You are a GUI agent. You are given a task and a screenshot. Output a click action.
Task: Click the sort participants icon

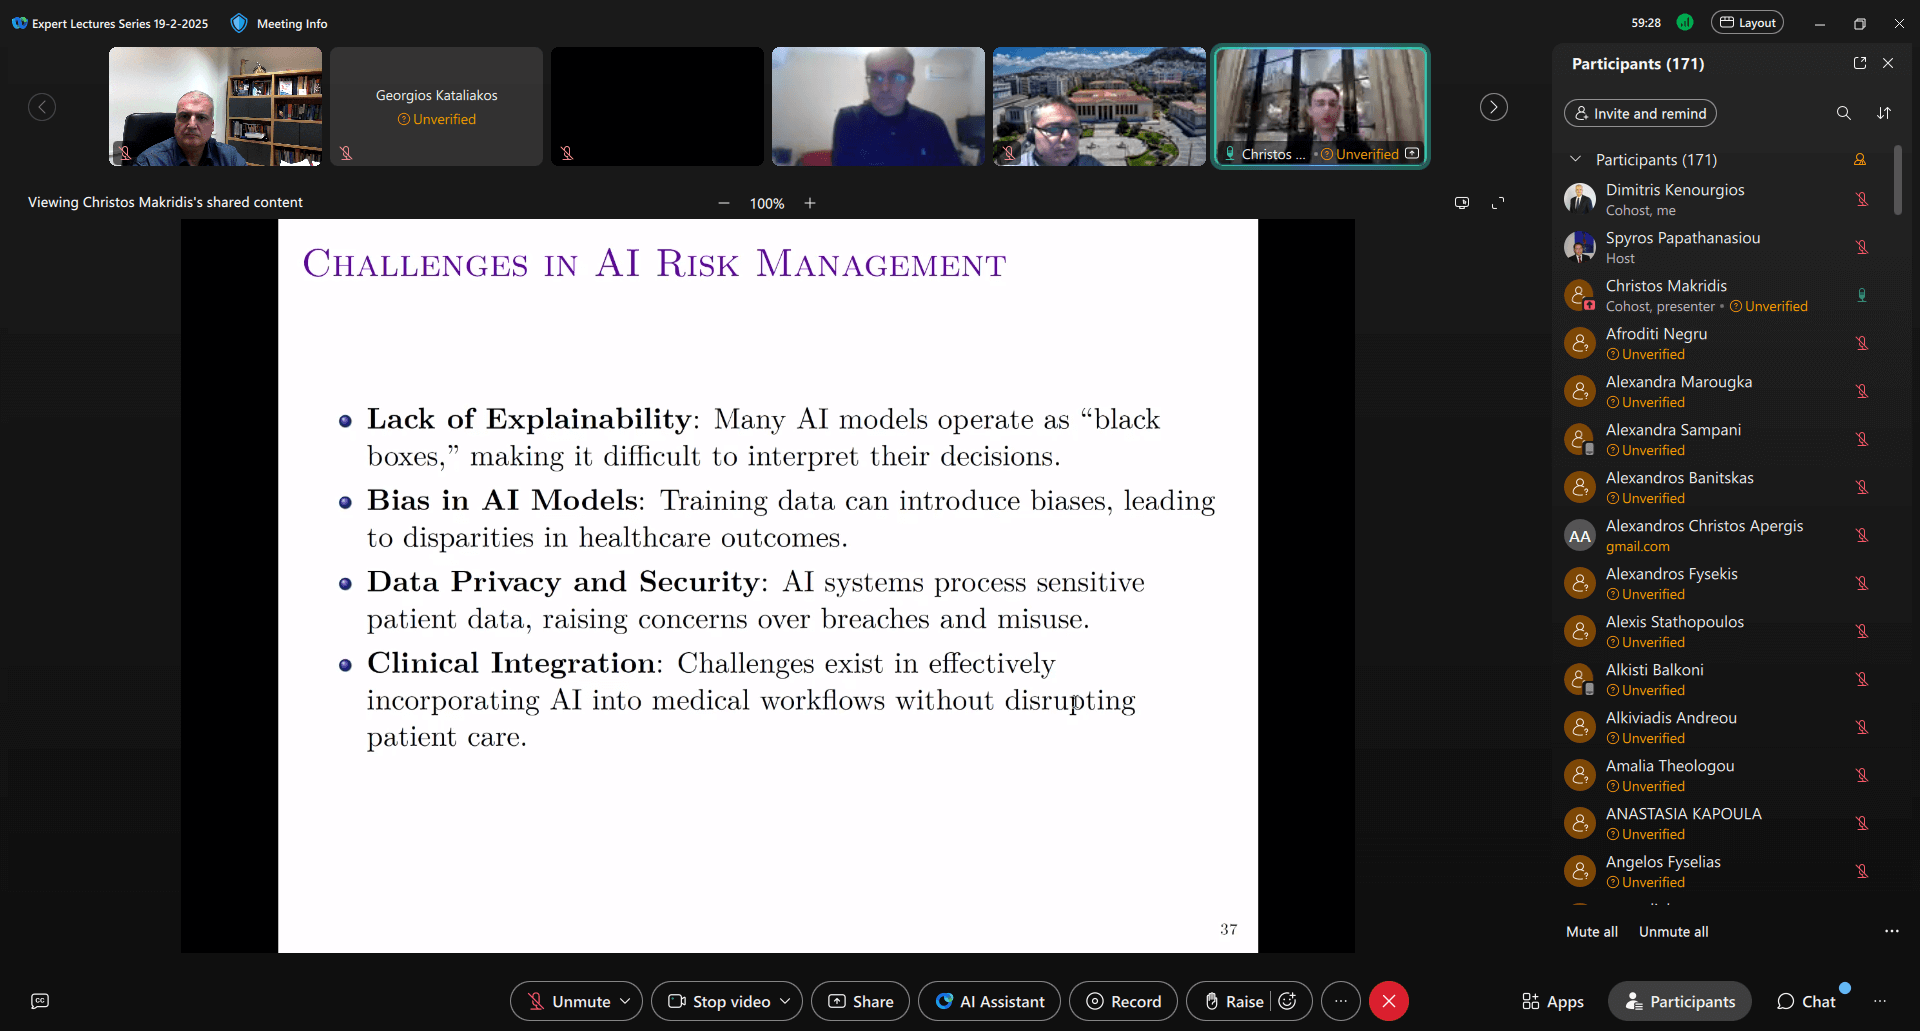(x=1884, y=113)
